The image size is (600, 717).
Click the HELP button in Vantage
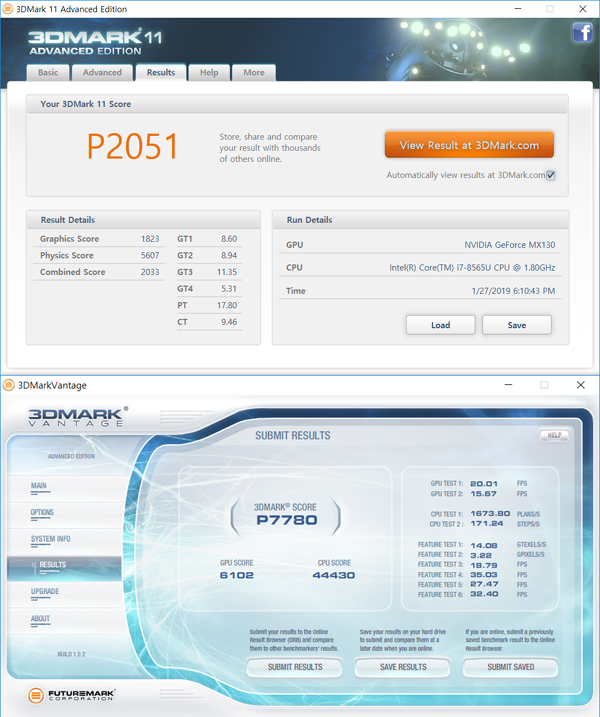click(554, 435)
